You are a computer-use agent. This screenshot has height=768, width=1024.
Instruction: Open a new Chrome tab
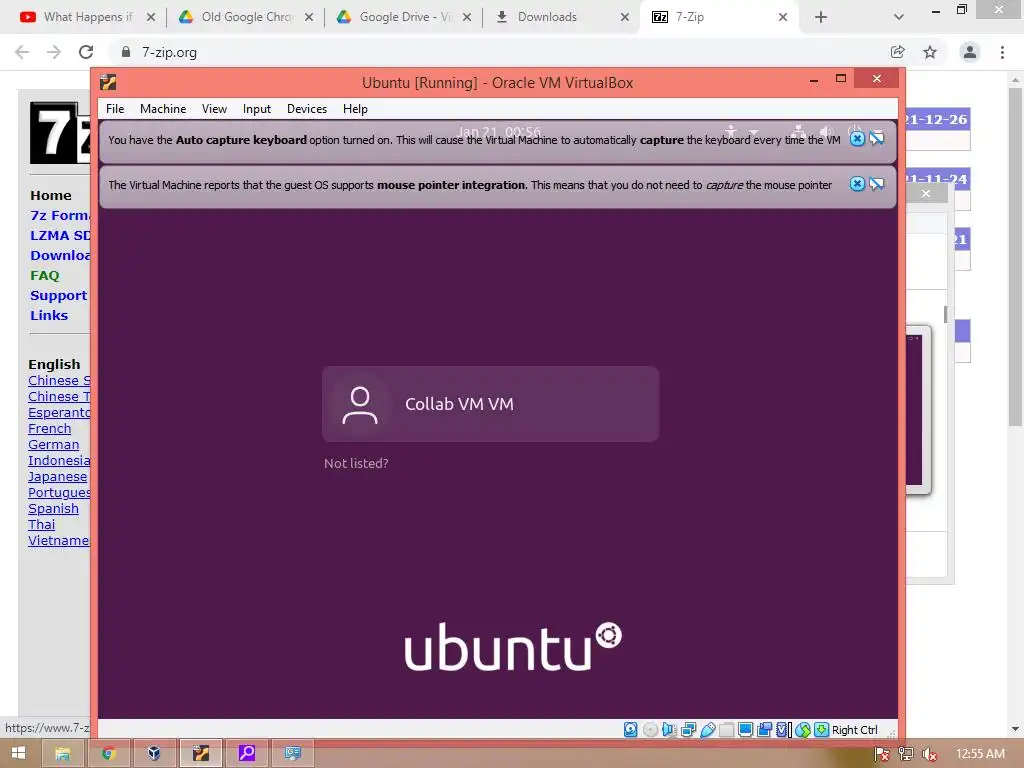pyautogui.click(x=821, y=17)
